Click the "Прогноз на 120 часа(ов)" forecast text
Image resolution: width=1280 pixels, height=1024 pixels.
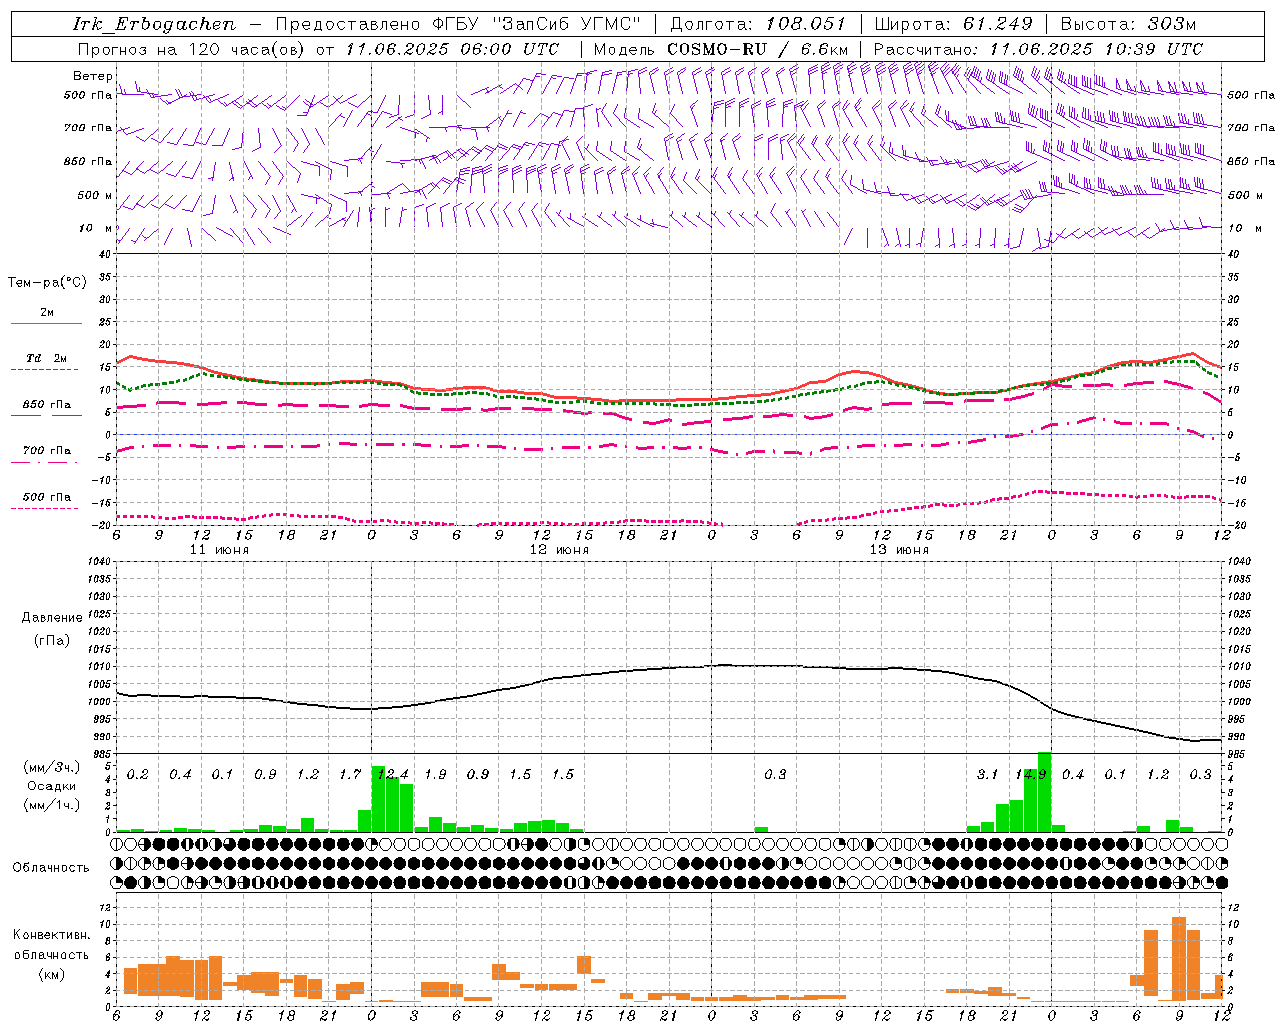point(193,49)
